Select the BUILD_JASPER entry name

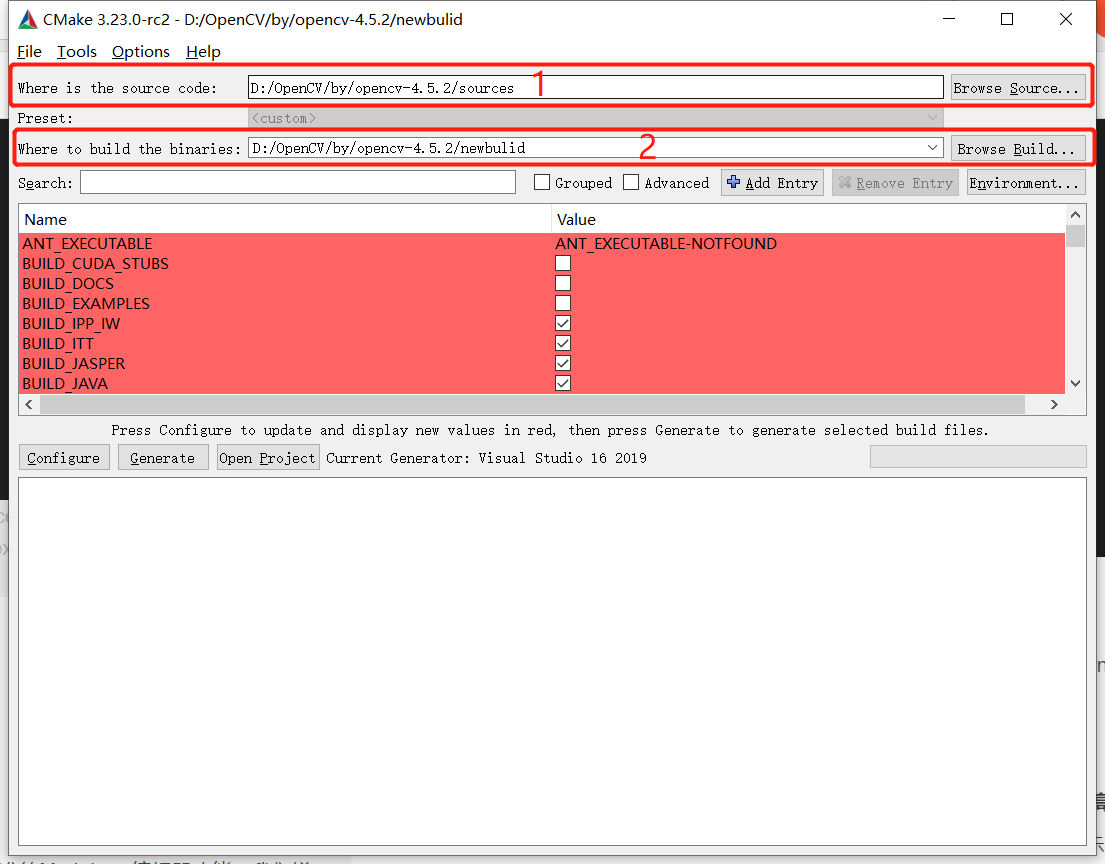point(73,364)
